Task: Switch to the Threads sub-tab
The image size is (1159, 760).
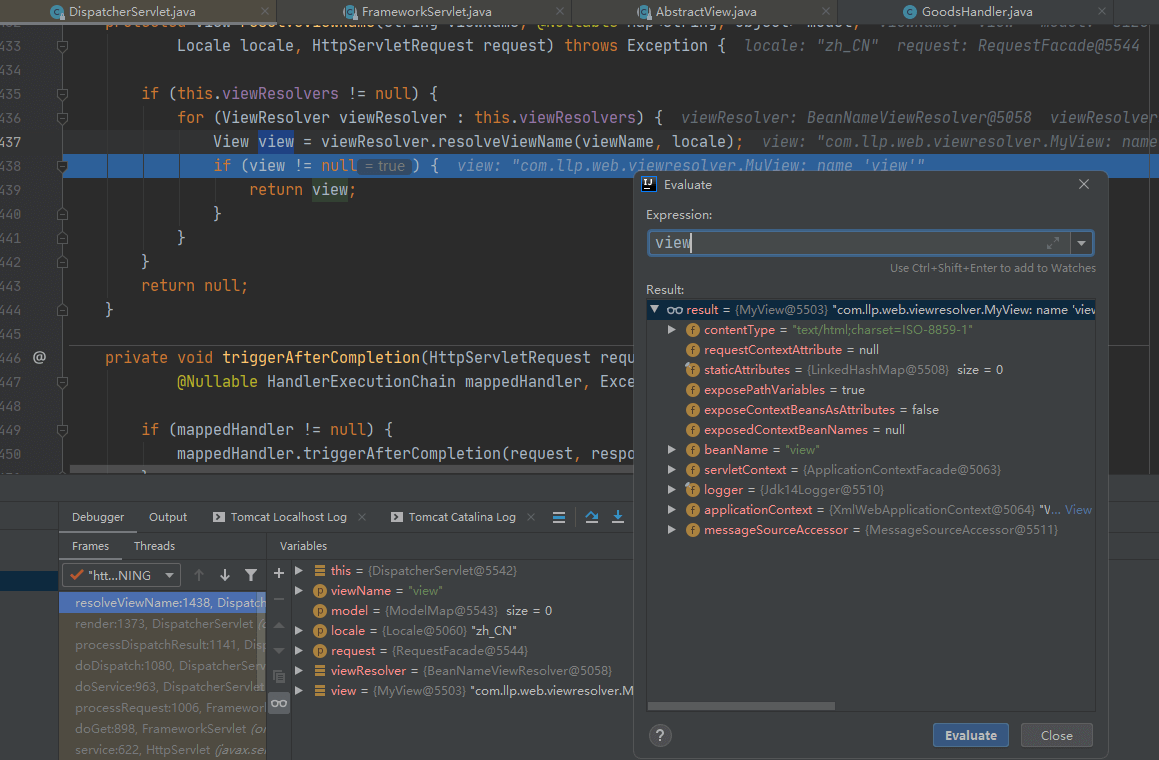Action: click(154, 546)
